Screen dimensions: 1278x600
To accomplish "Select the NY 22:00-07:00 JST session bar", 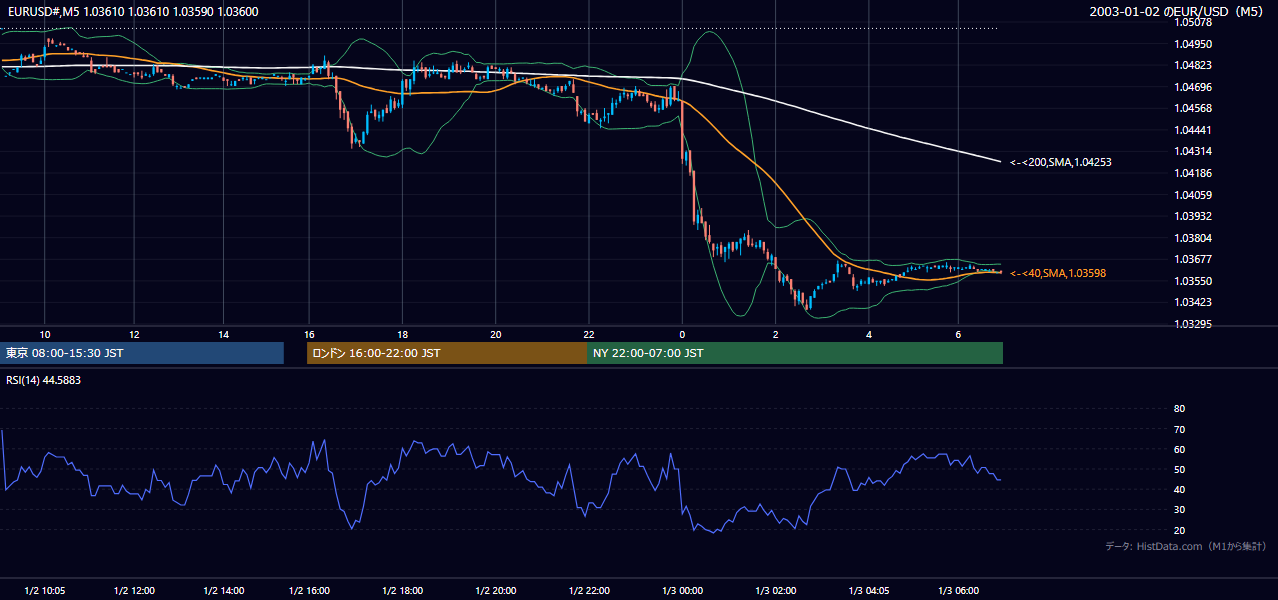I will click(795, 353).
